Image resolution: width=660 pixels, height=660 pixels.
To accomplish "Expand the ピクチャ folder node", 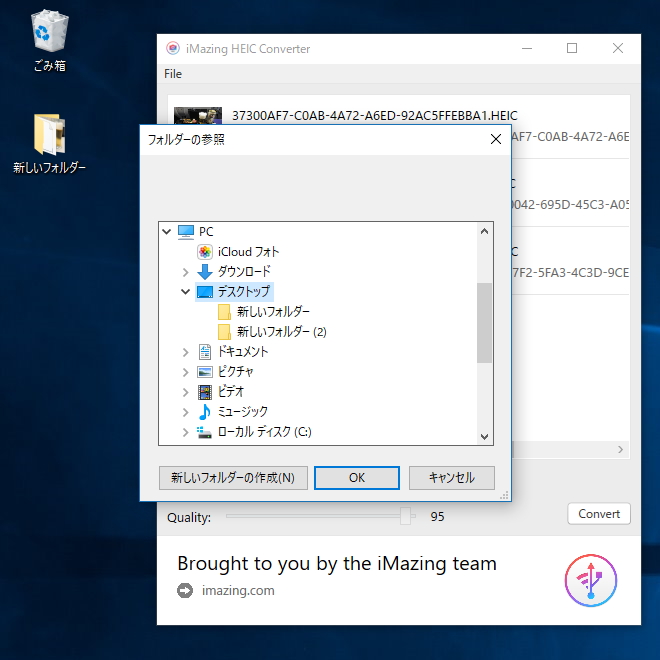I will pos(186,372).
